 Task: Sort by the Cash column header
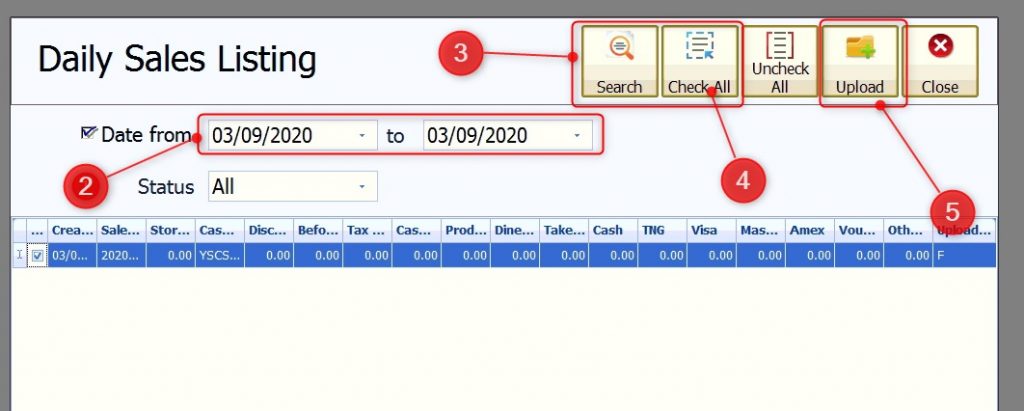(612, 230)
